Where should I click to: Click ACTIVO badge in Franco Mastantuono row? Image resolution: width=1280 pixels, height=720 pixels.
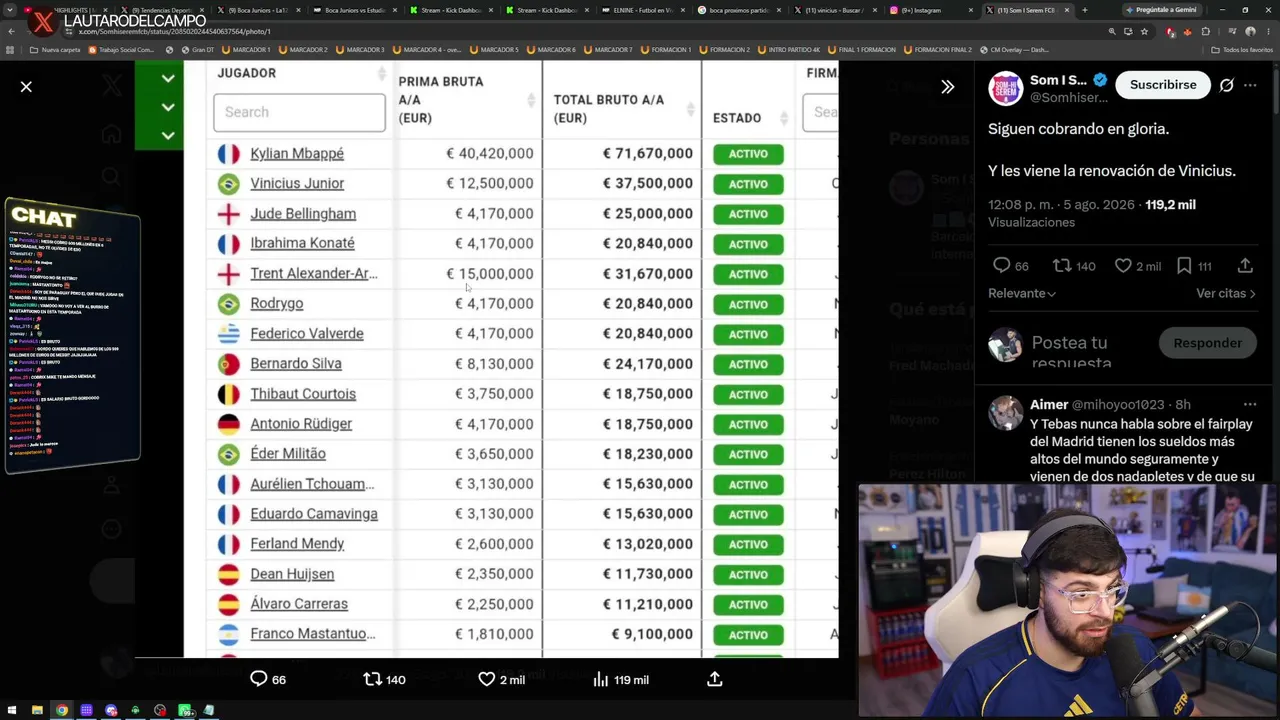click(748, 634)
